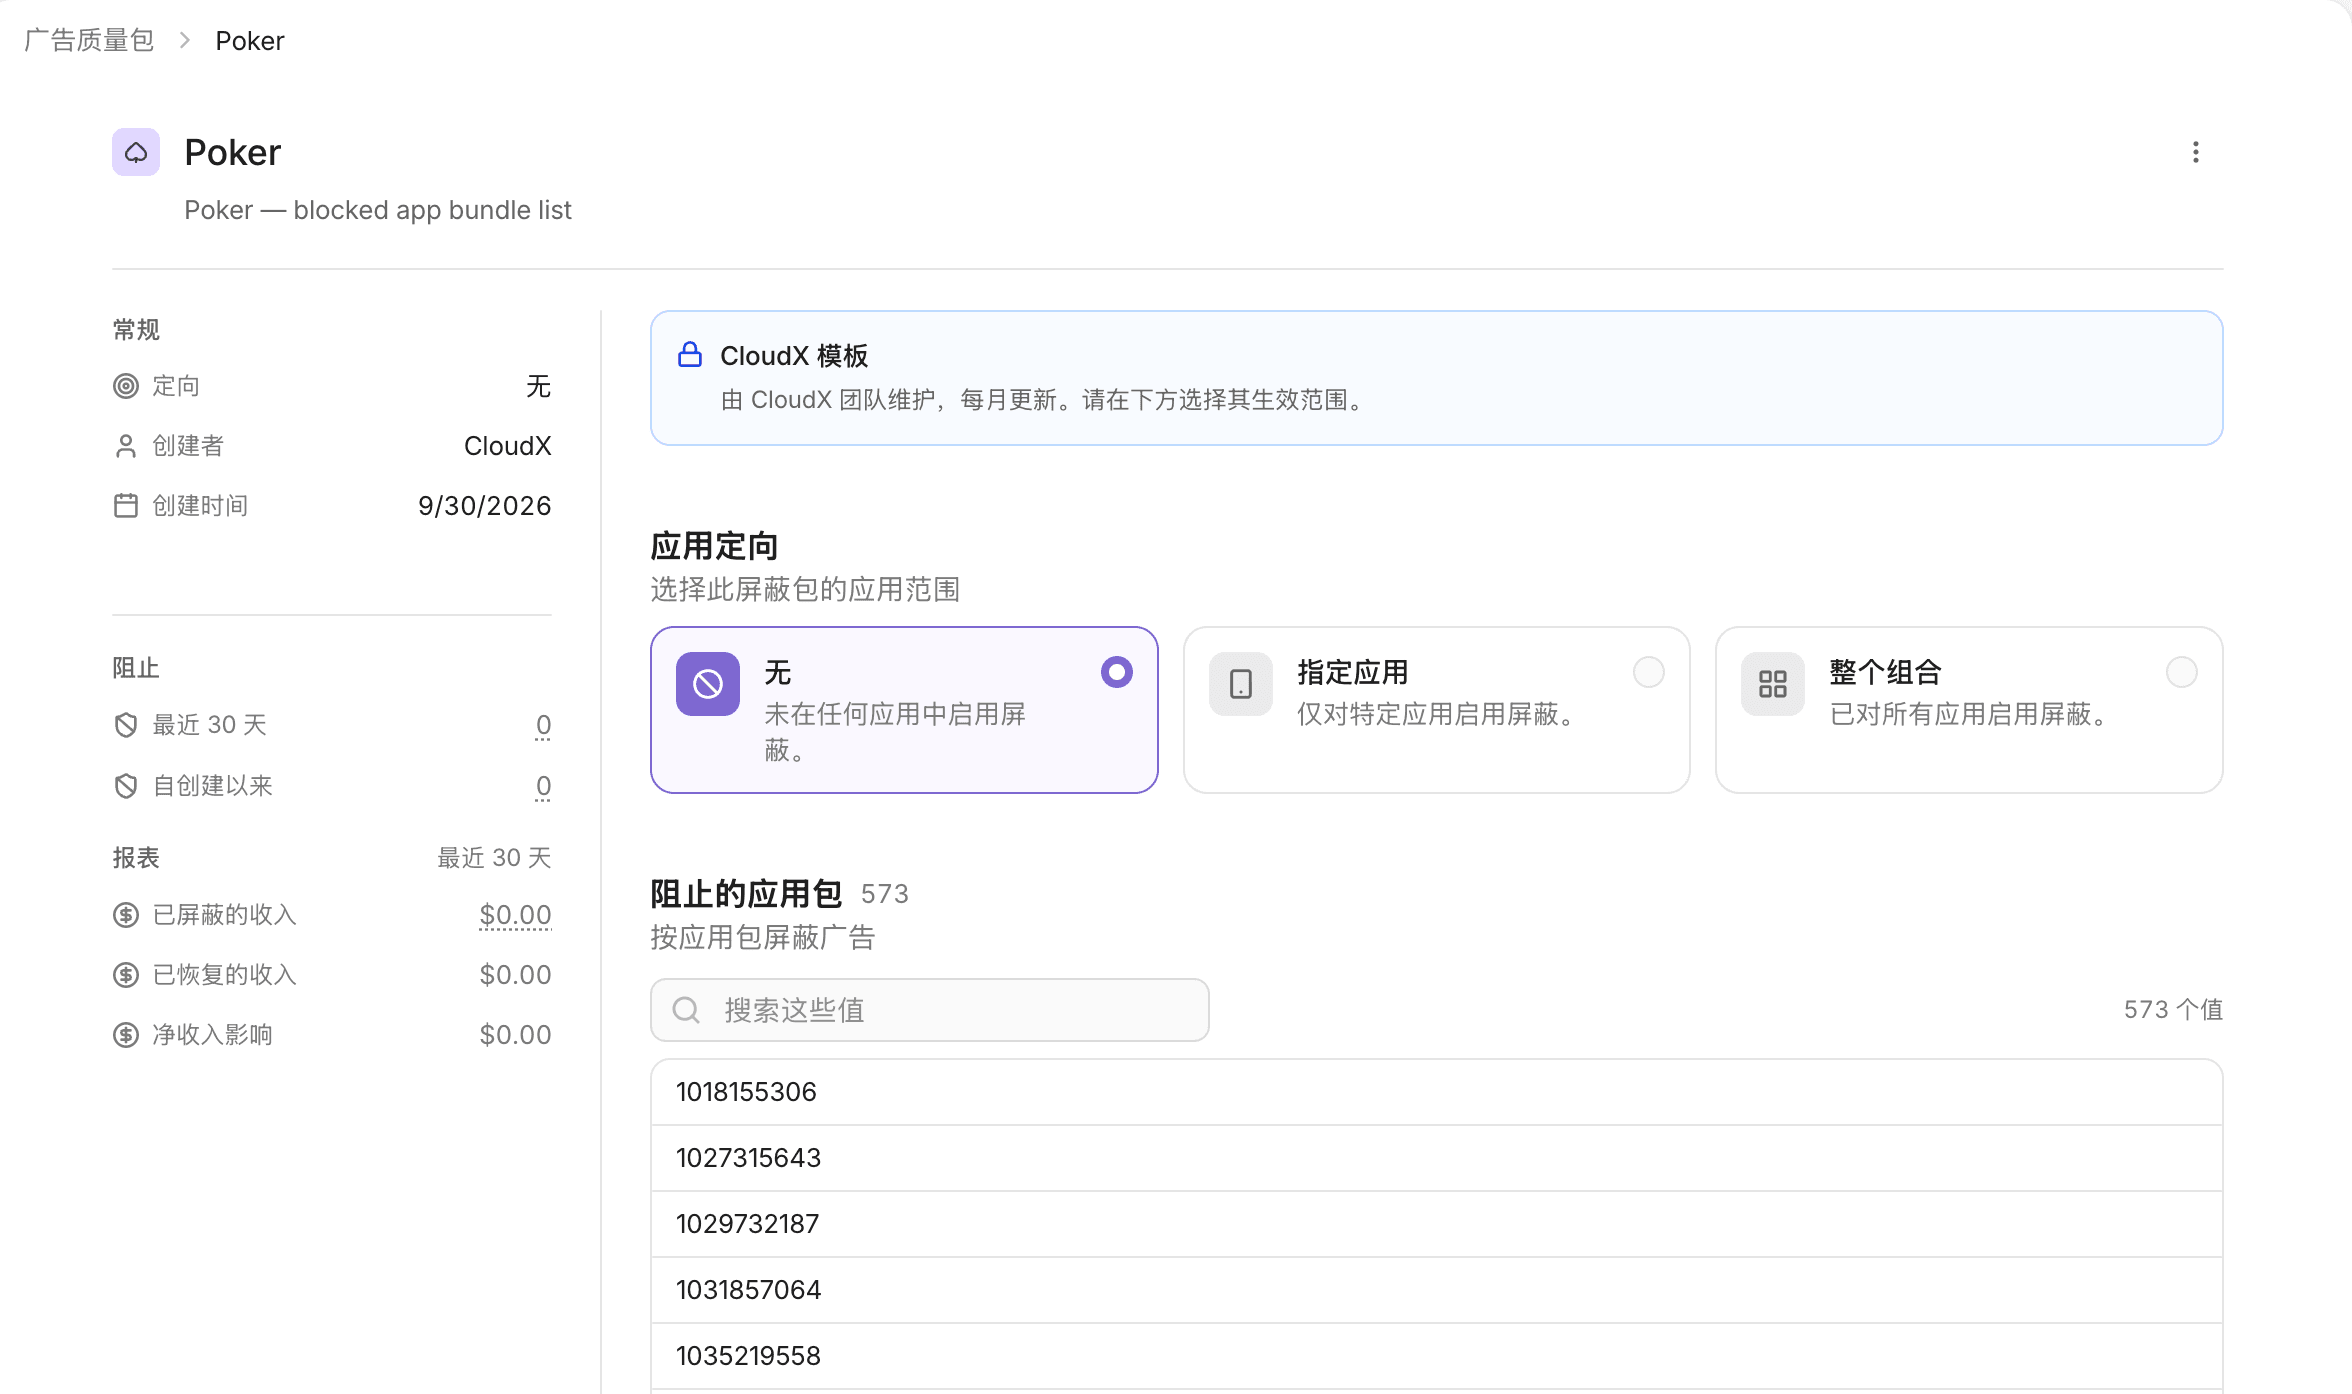
Task: Click the shield icon beside 最近 30 天
Action: (x=126, y=725)
